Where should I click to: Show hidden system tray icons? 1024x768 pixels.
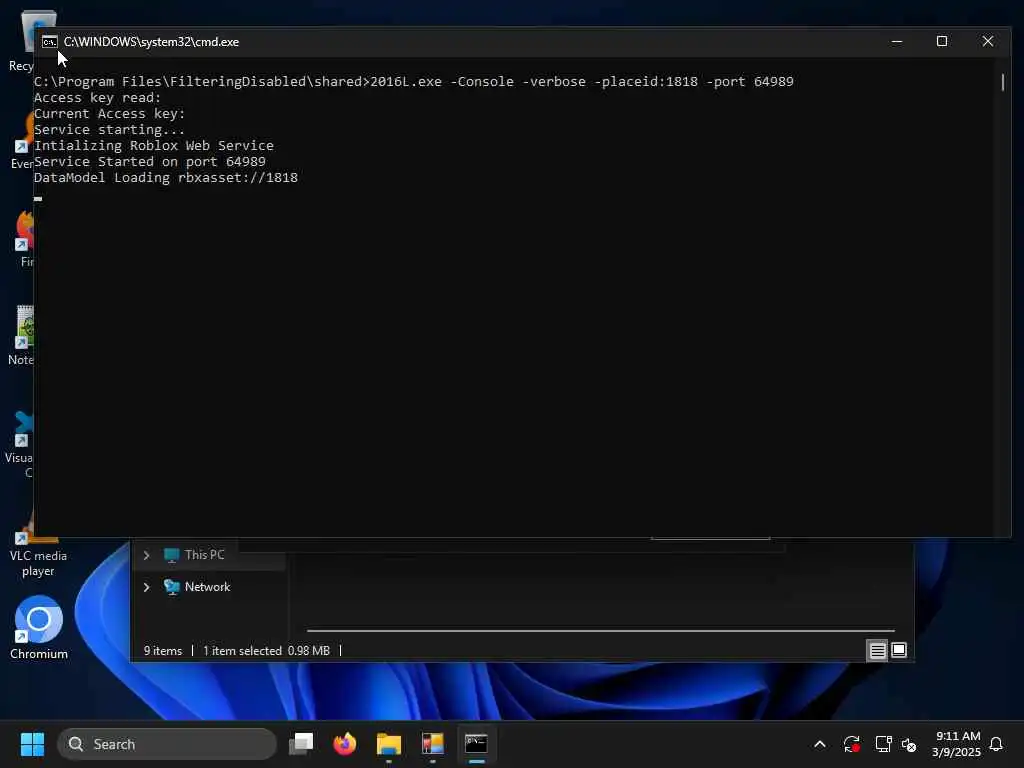tap(820, 744)
